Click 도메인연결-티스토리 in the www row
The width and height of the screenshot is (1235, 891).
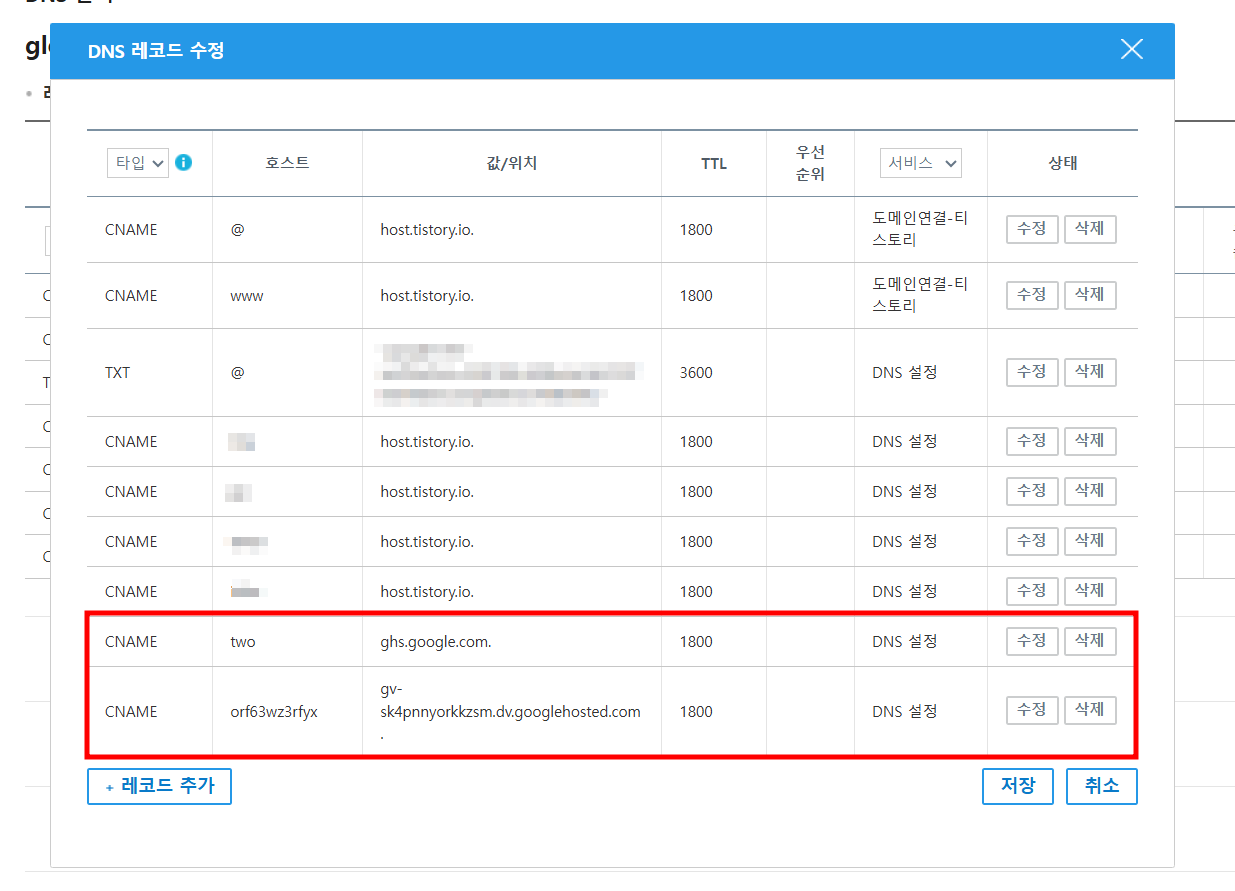tap(920, 295)
